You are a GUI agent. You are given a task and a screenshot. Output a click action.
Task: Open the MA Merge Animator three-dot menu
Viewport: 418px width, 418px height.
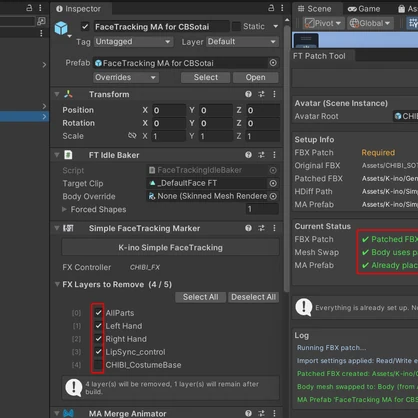tap(274, 413)
